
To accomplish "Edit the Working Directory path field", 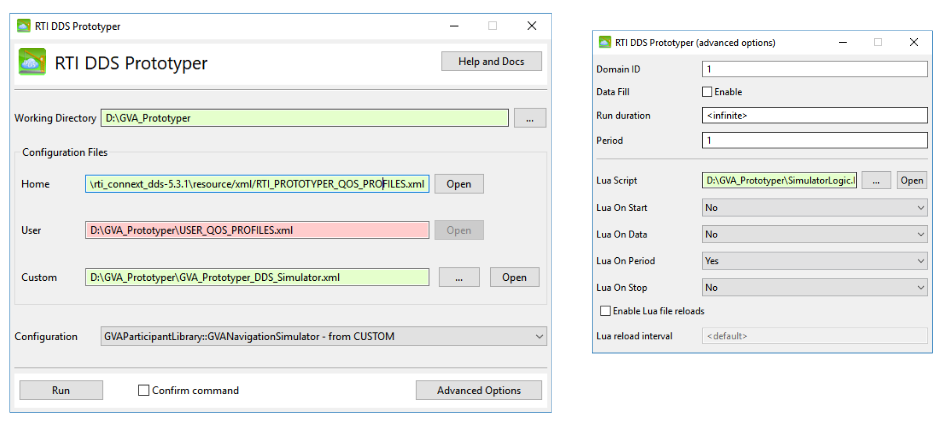I will [x=304, y=118].
